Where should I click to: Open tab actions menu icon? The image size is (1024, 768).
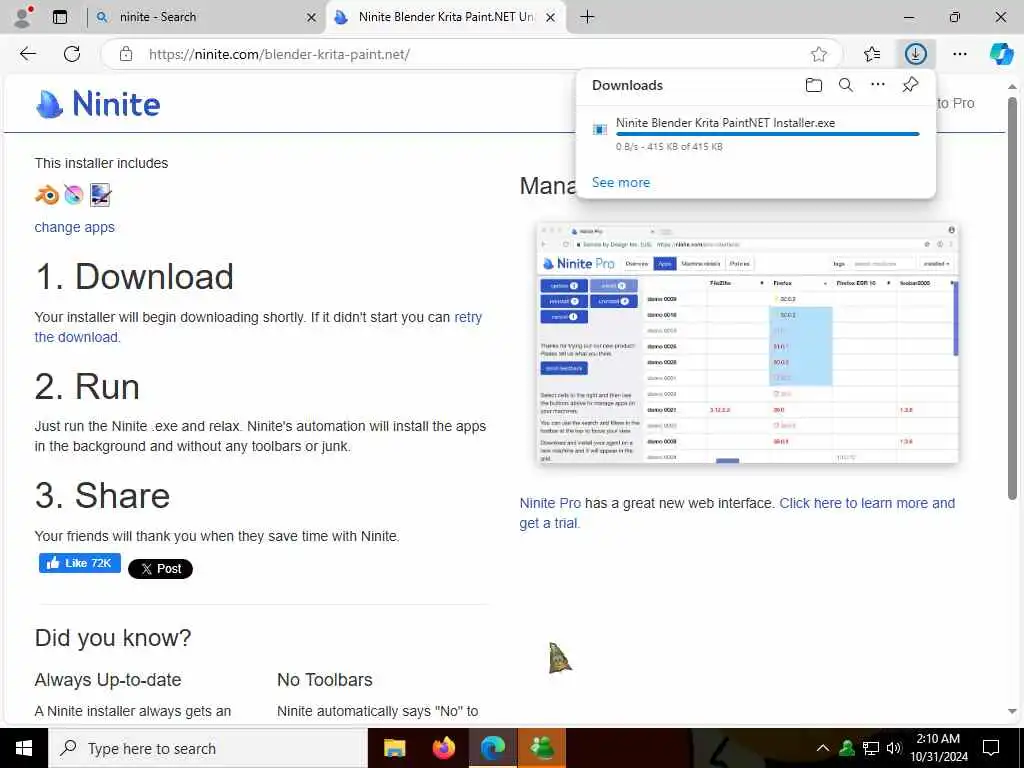coord(60,17)
